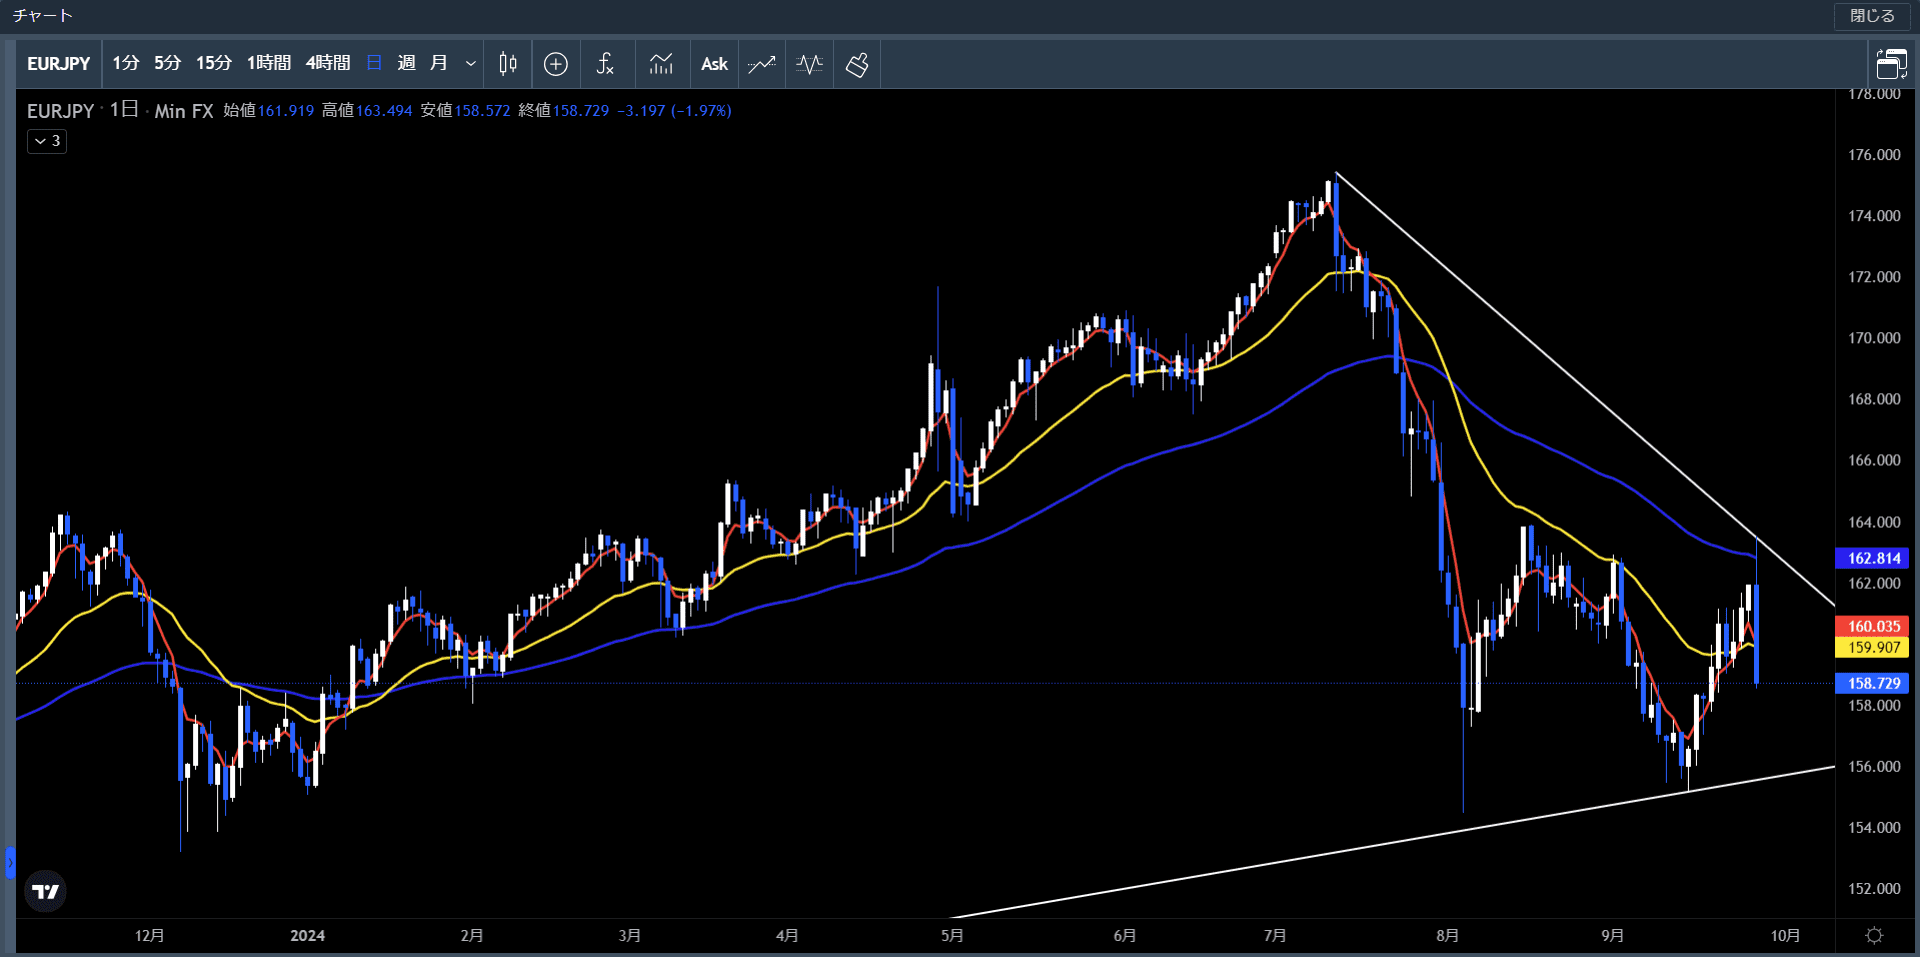The image size is (1920, 957).
Task: Click the 162.814 blue price label
Action: coord(1873,558)
